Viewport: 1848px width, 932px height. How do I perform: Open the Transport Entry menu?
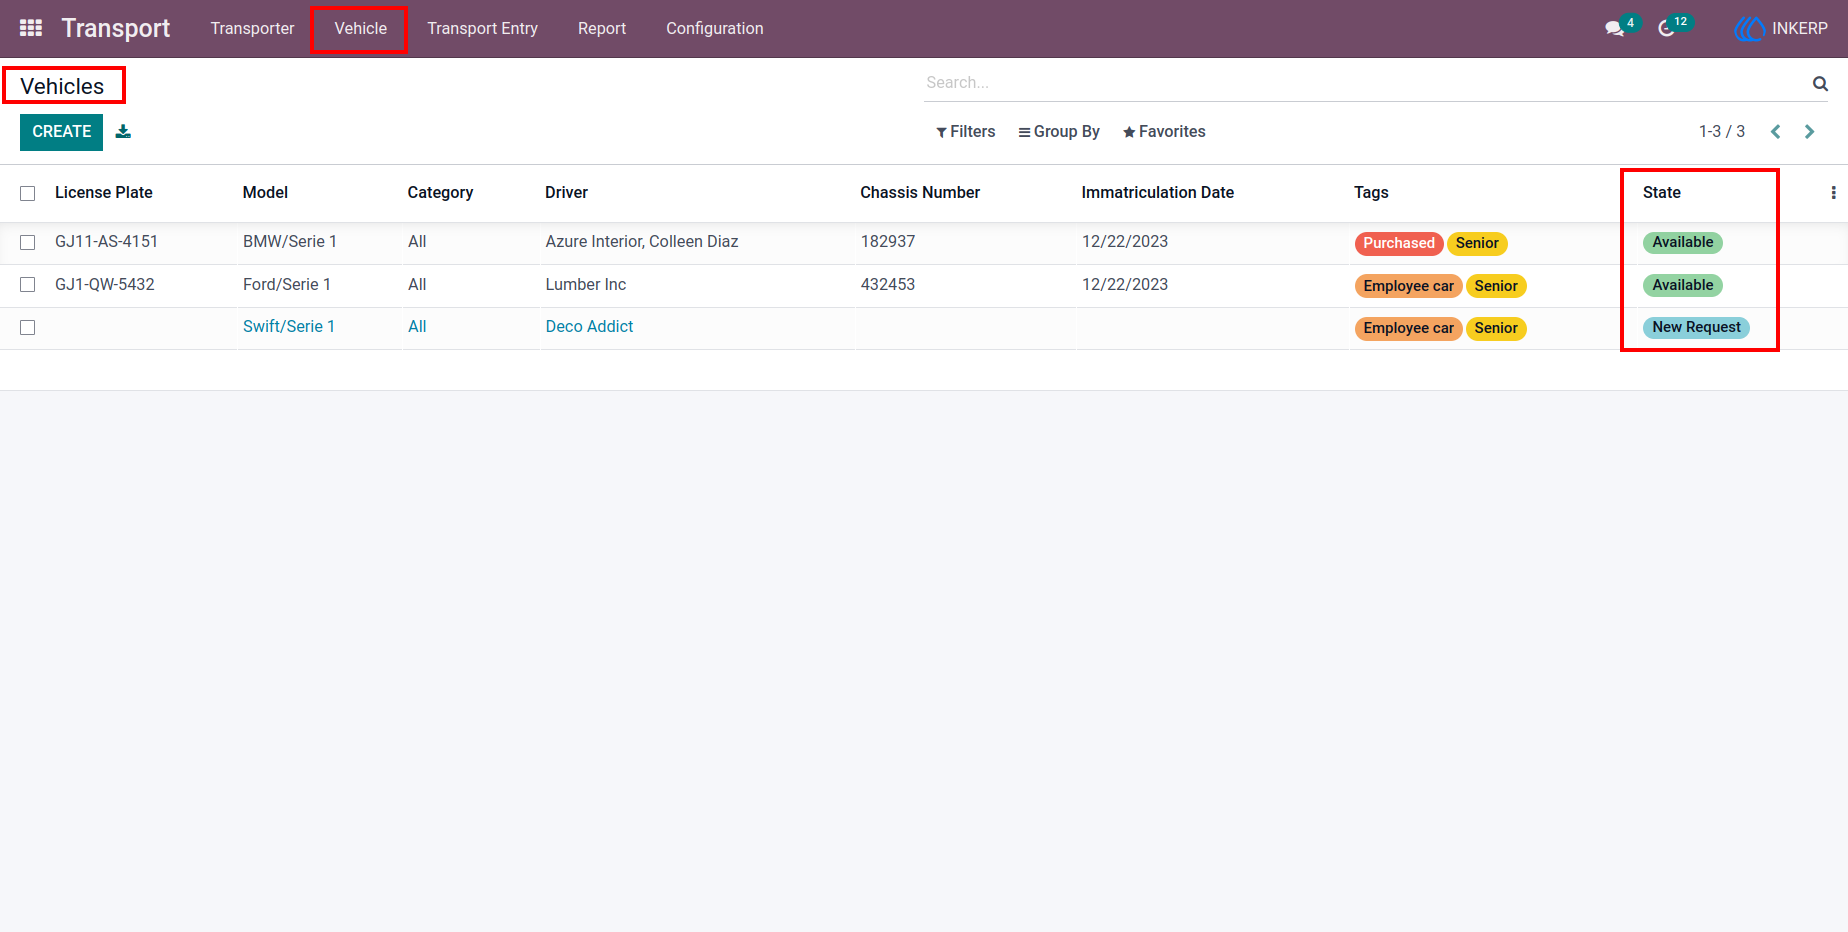pos(482,28)
